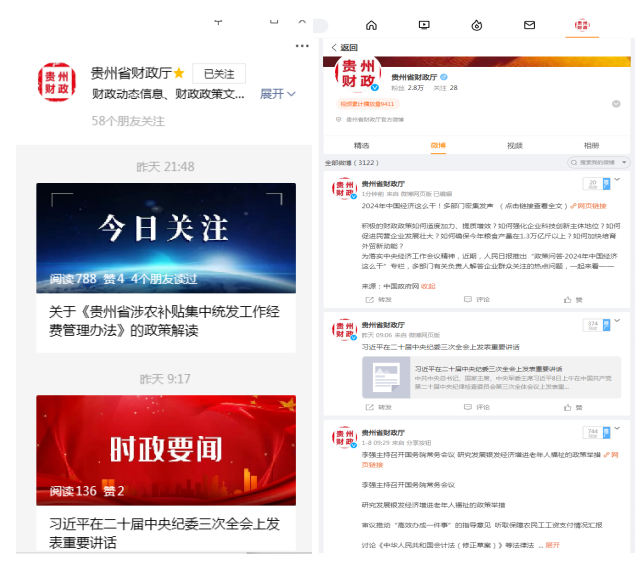
Task: Expand account description with 展开
Action: pyautogui.click(x=277, y=94)
